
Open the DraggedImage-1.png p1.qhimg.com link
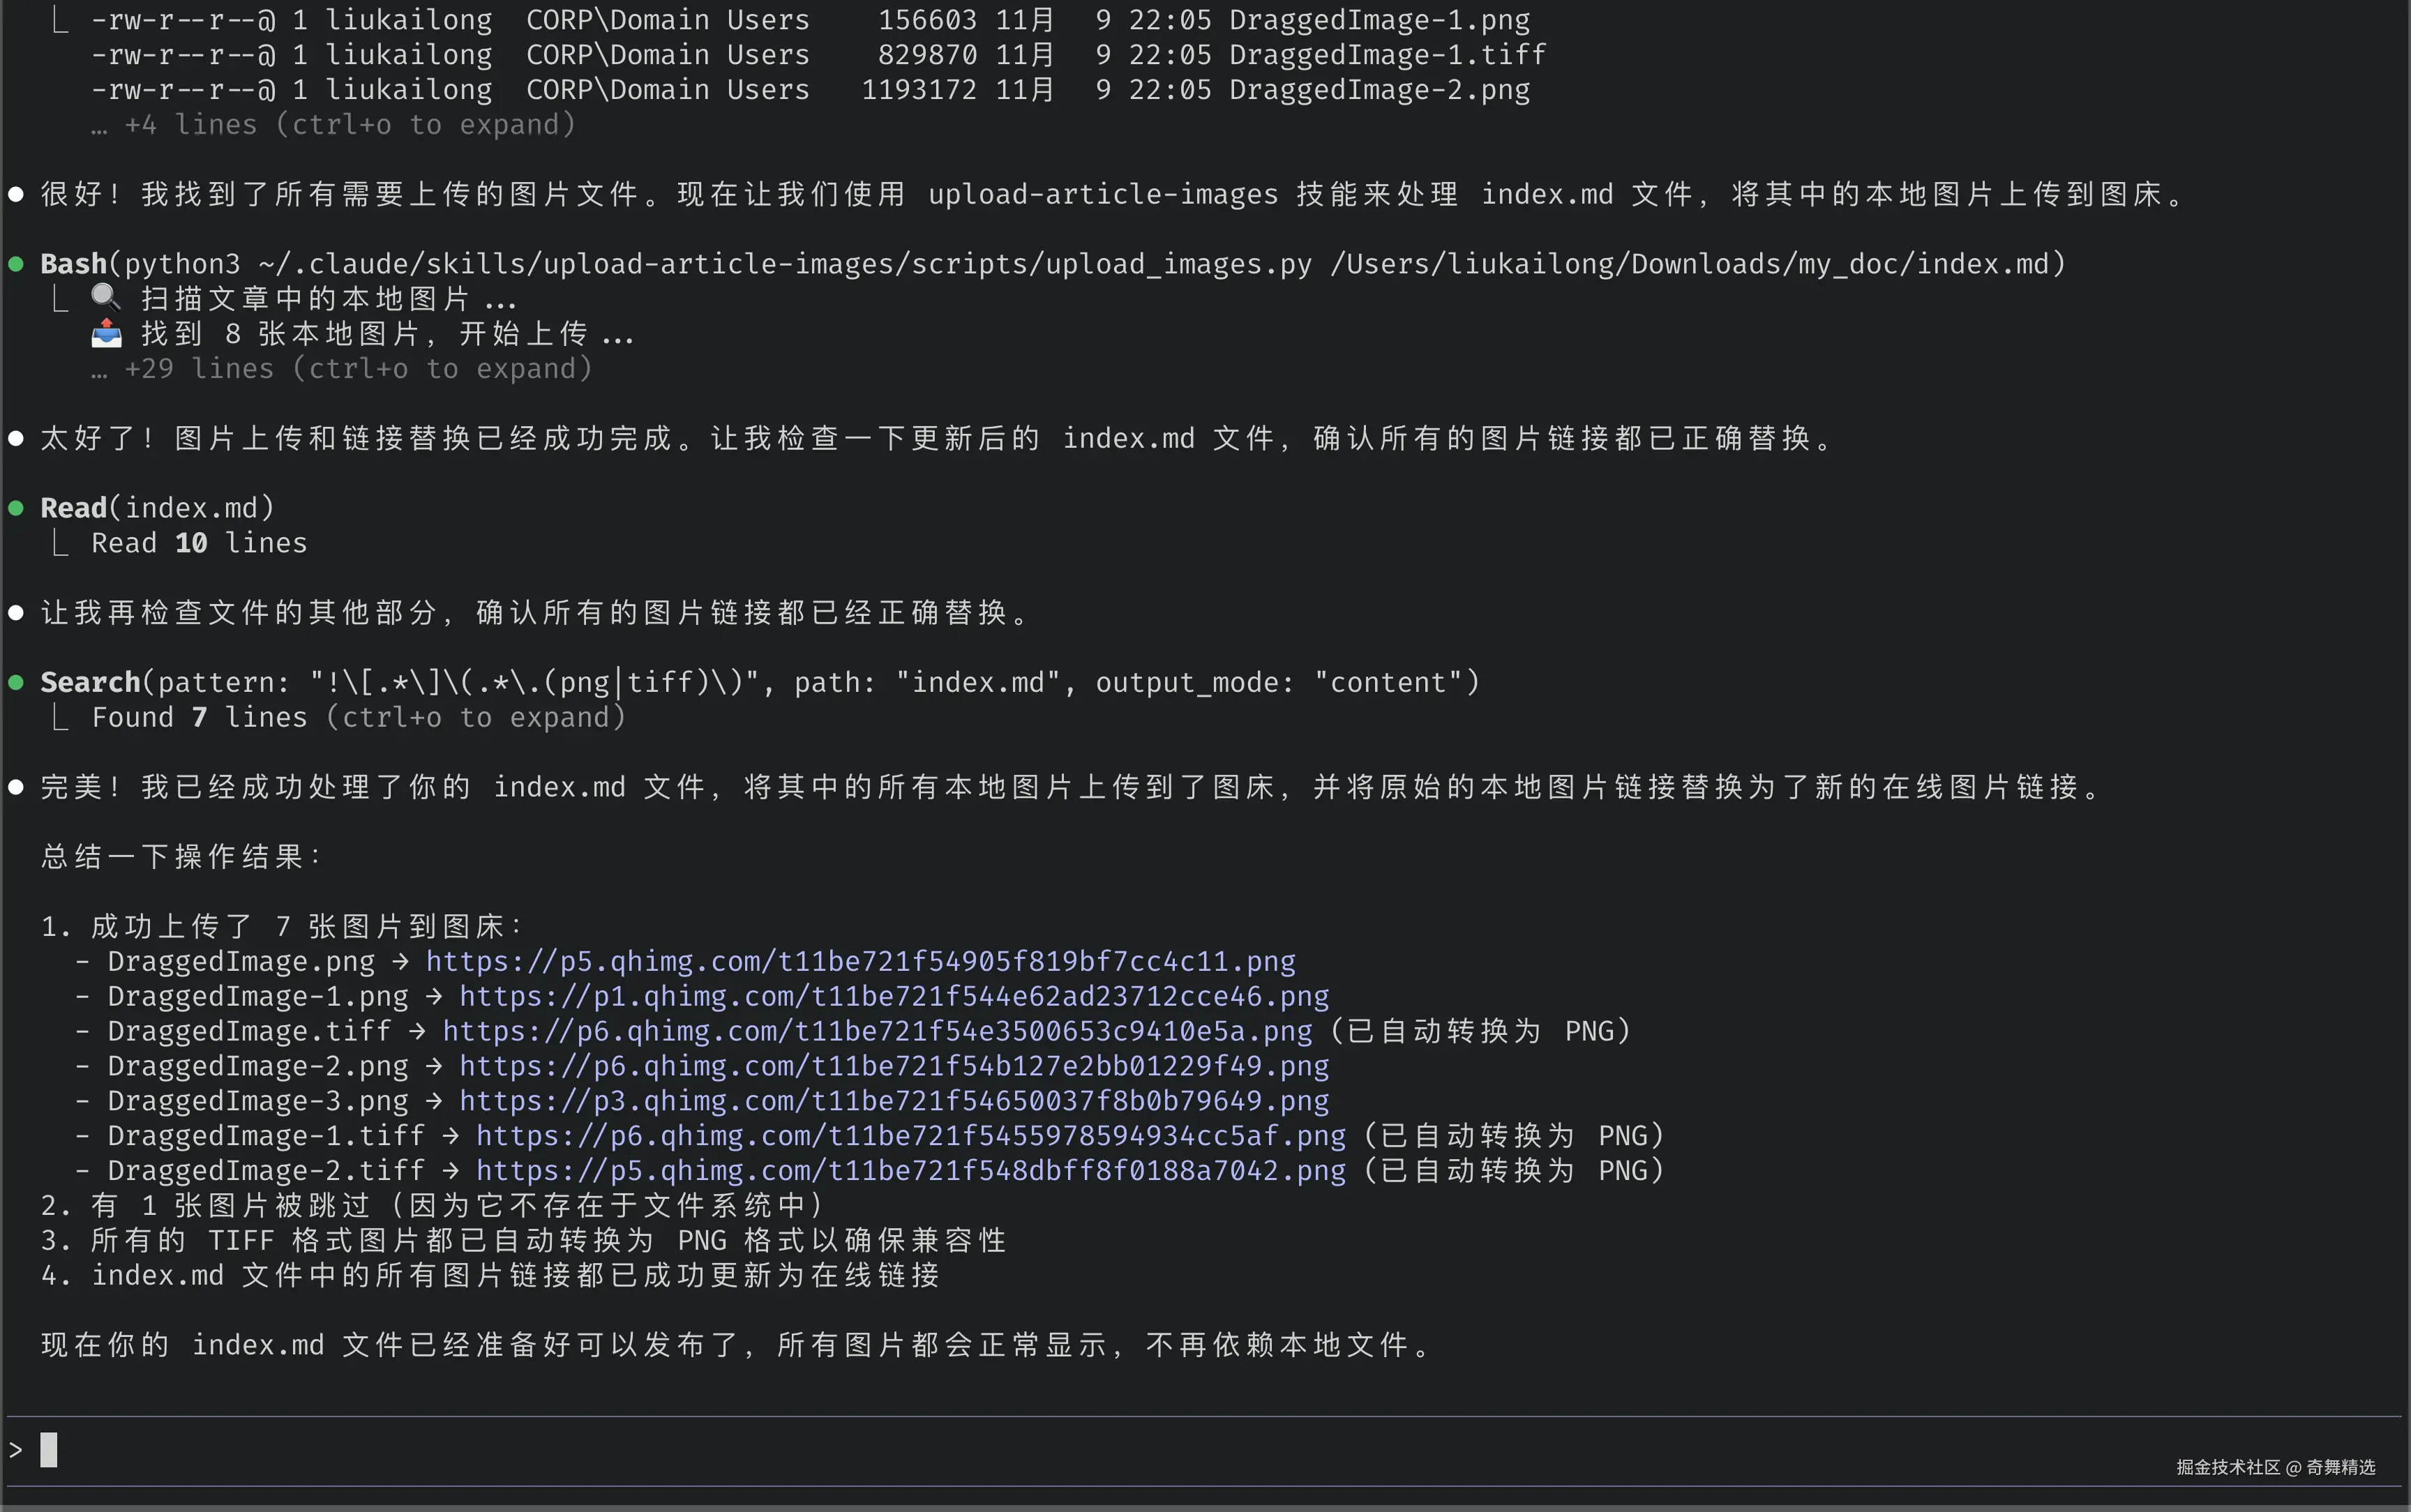click(893, 996)
